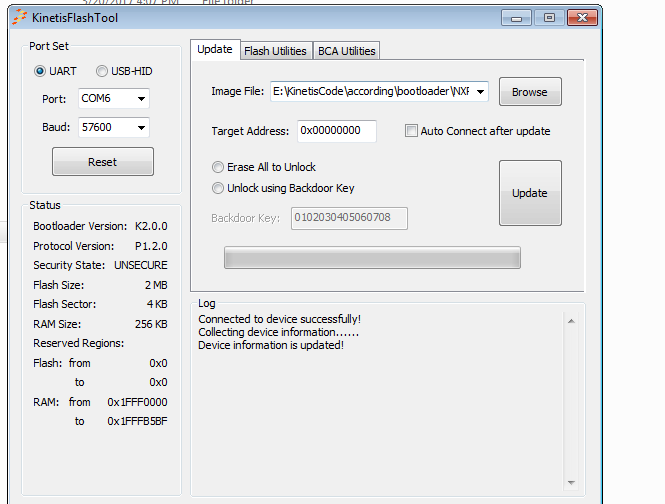Click the log line 'Connected to device successfully!'
Viewport: 665px width, 504px height.
(279, 319)
